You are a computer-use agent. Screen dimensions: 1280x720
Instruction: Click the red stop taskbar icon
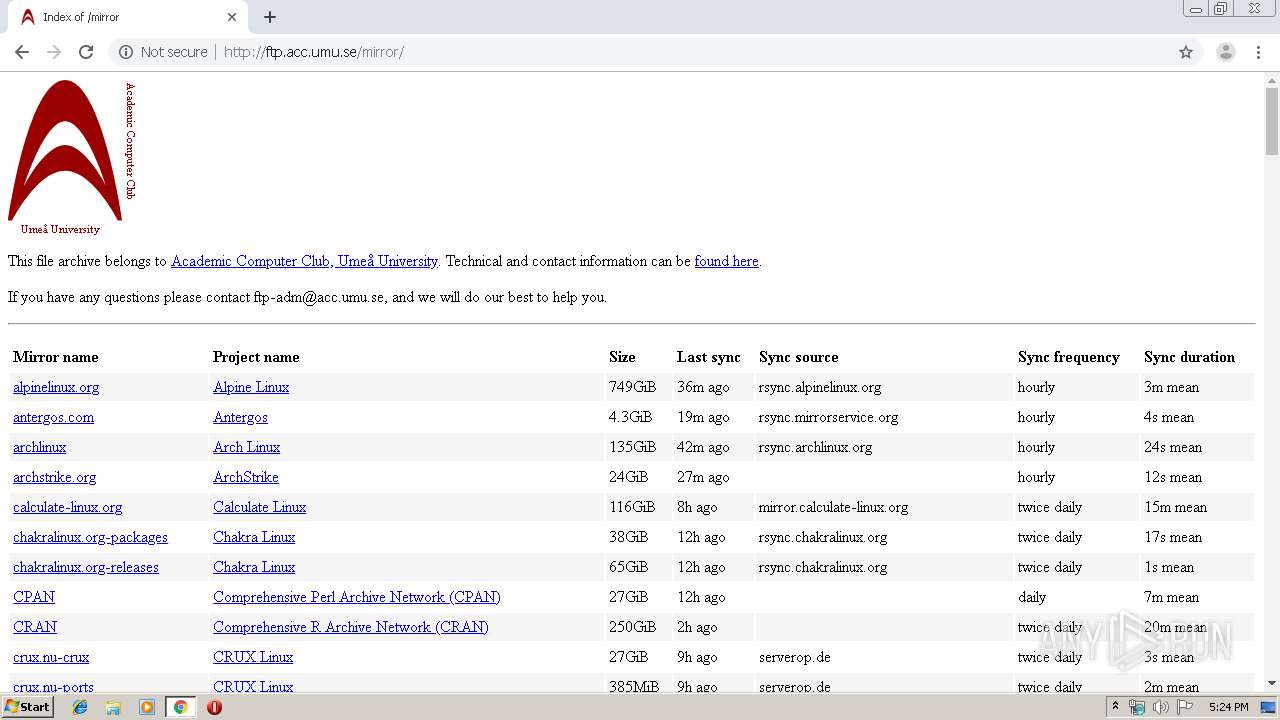click(214, 707)
